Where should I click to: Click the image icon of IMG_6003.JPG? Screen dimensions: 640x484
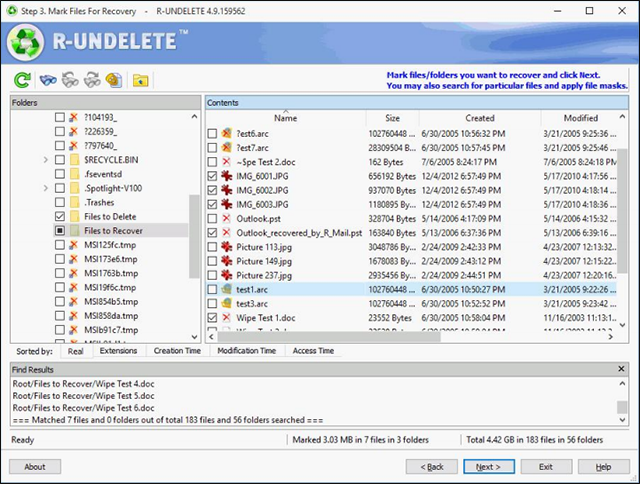pyautogui.click(x=227, y=204)
